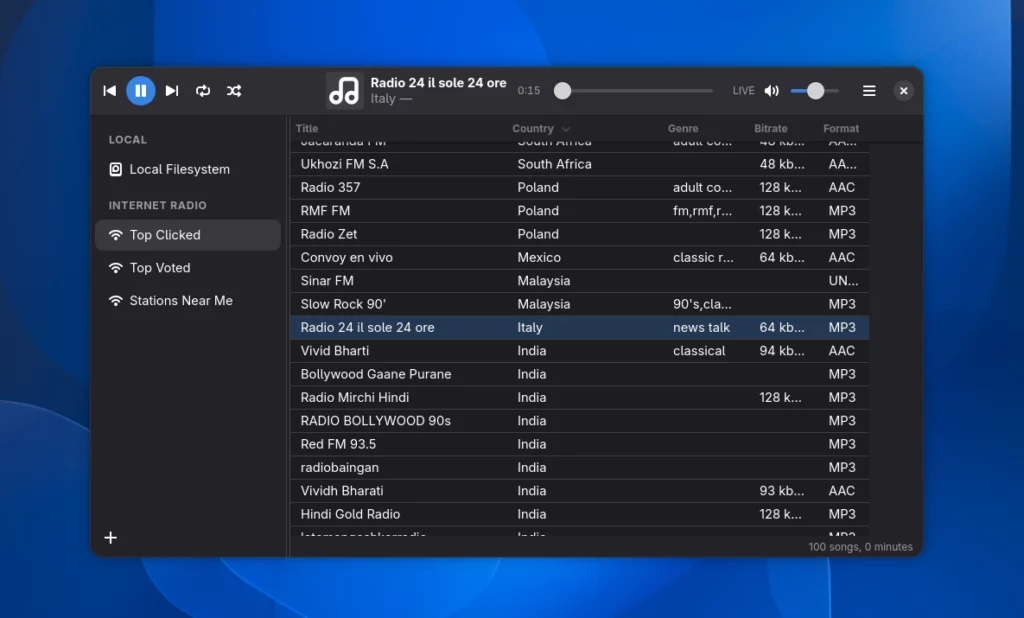
Task: Pause the playing radio station
Action: [141, 91]
